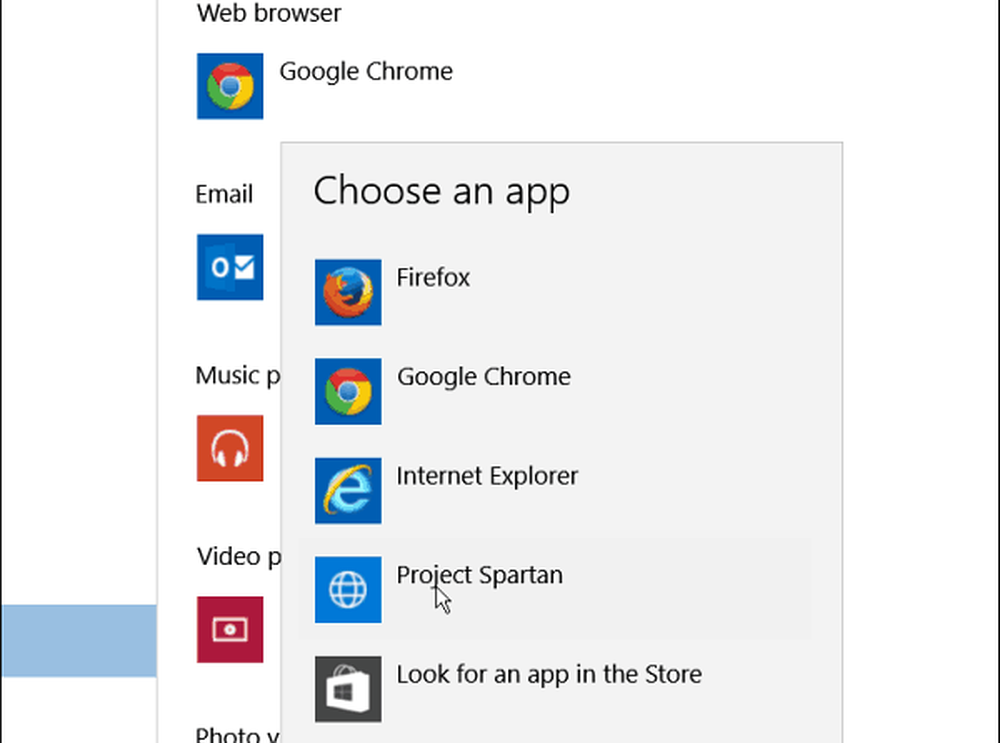Select Look for an app in the Store
1000x743 pixels.
549,675
